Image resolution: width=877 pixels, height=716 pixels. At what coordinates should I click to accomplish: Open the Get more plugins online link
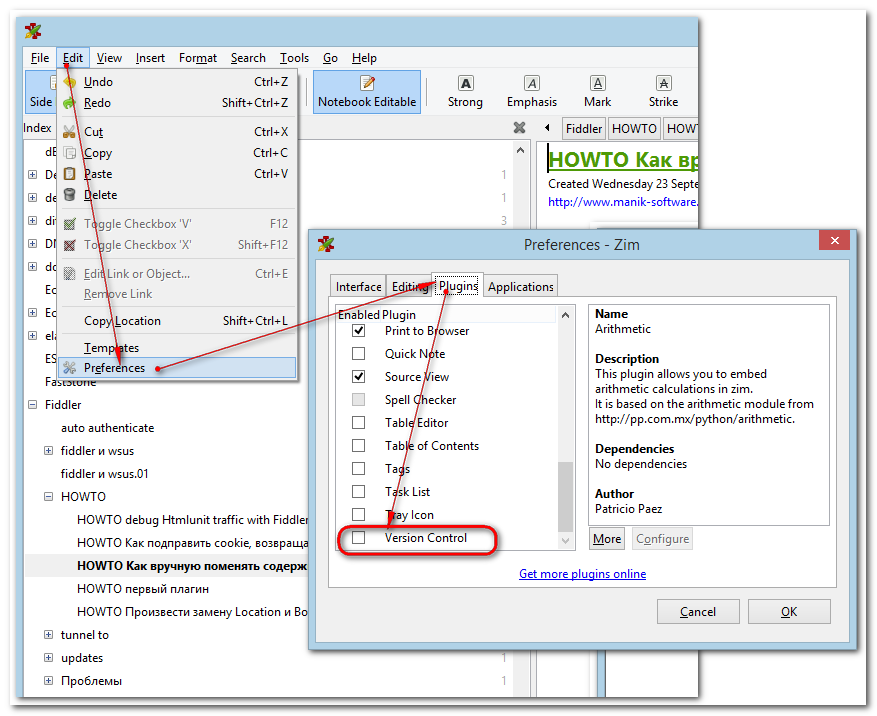tap(582, 574)
